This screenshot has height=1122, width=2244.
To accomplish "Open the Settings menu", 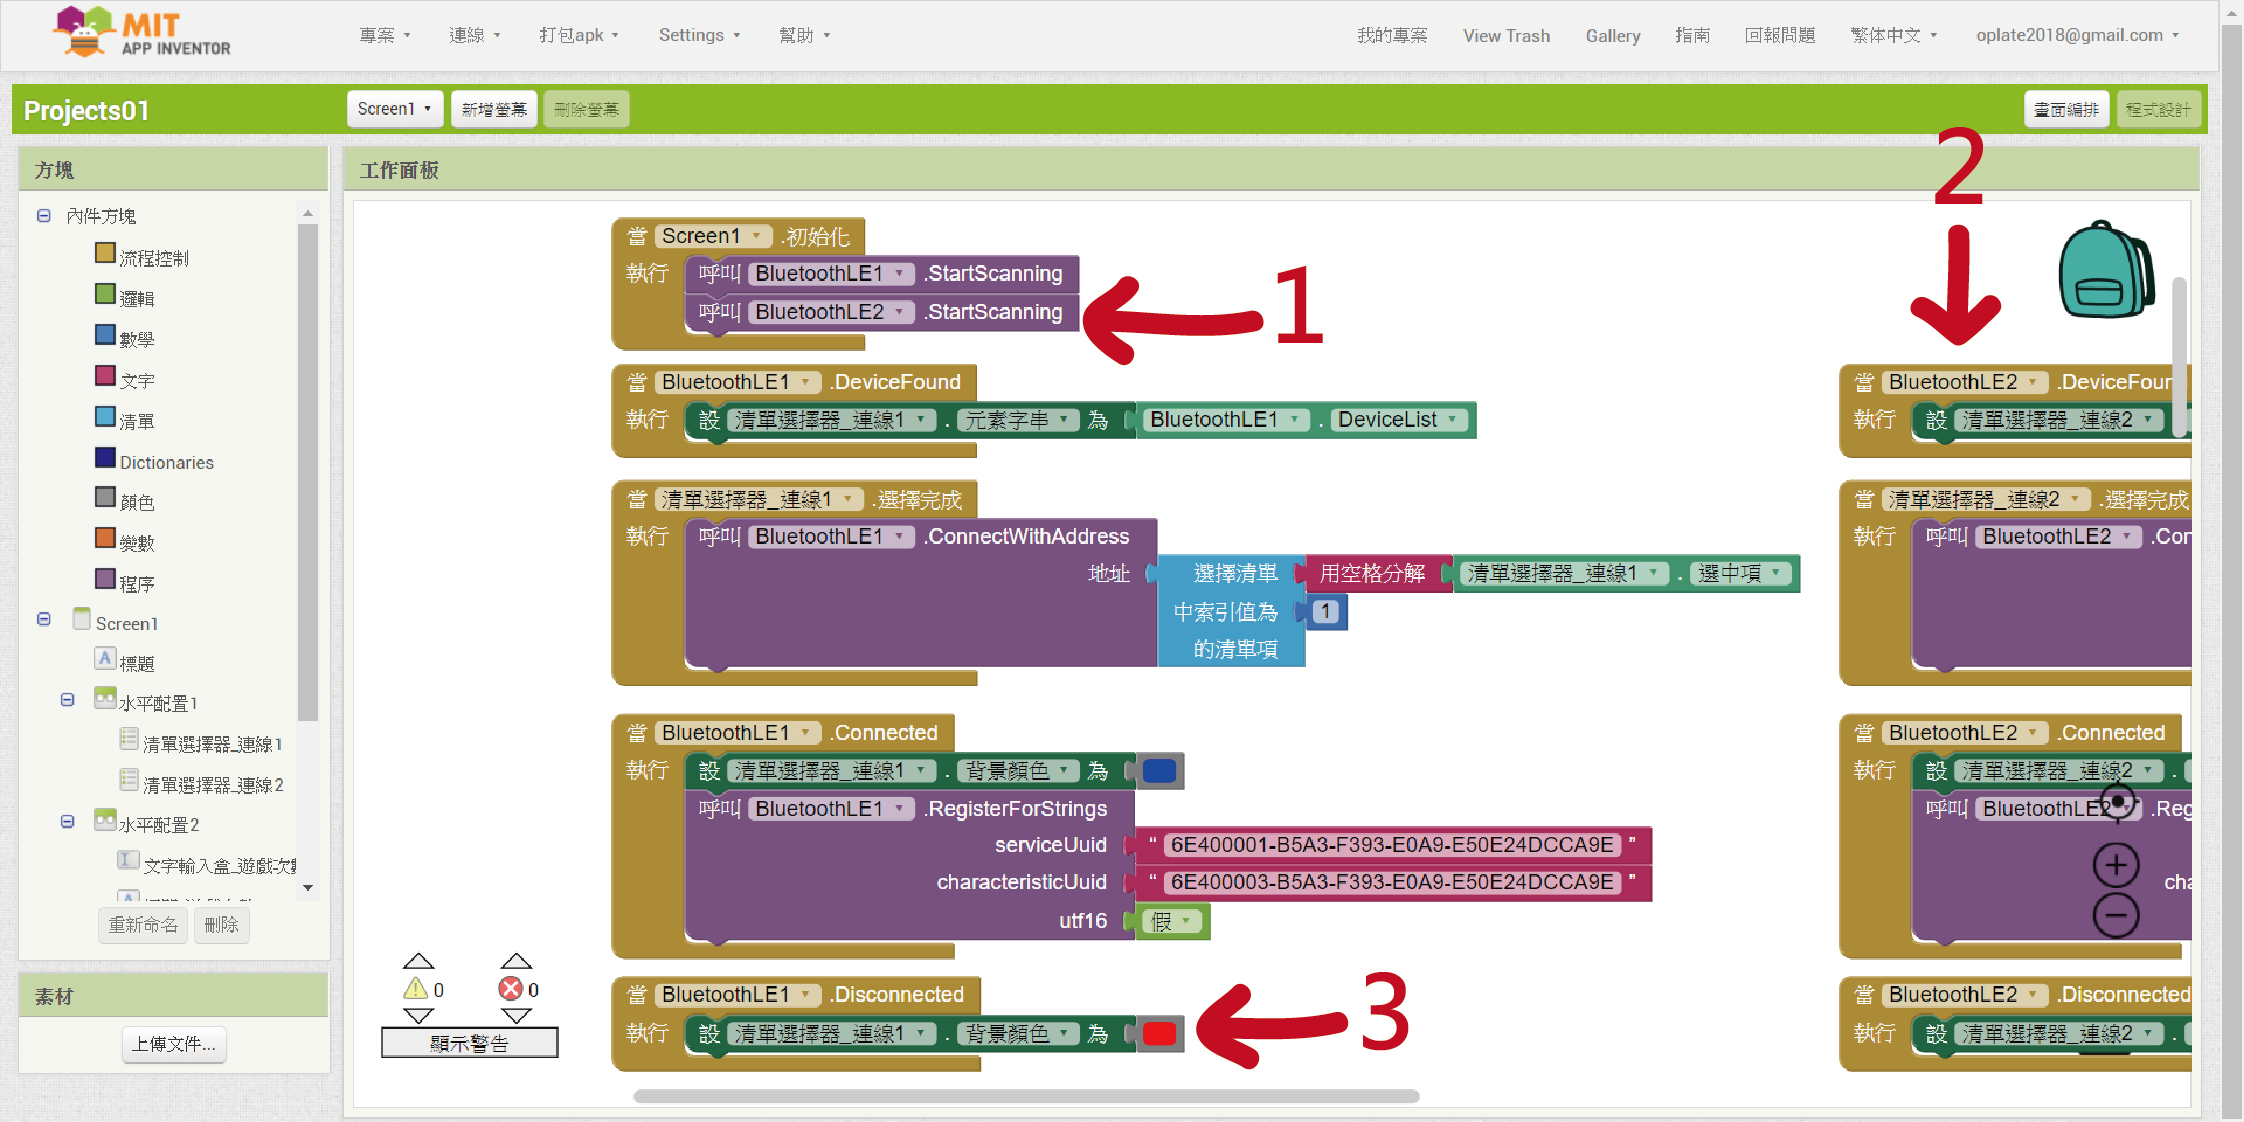I will pos(698,35).
